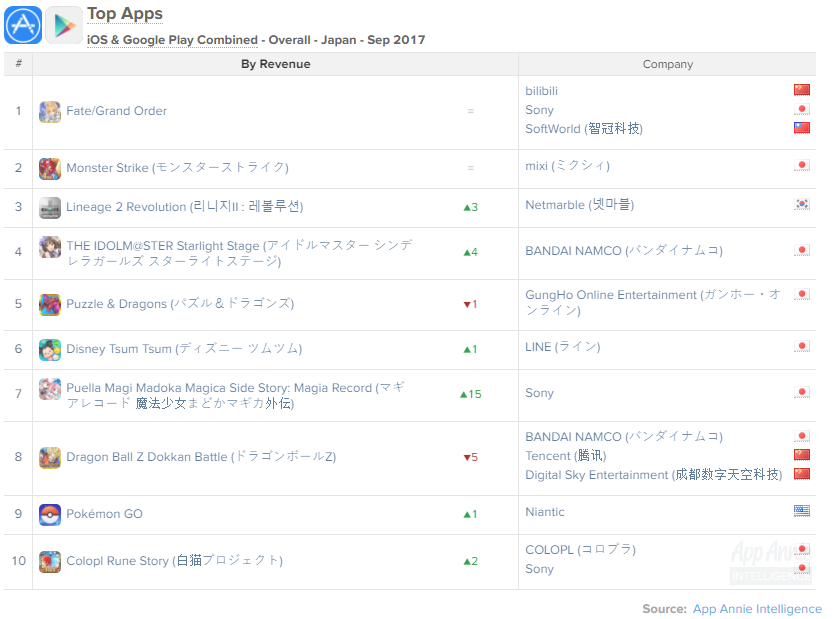
Task: Click the China flag beside Tencent
Action: coord(802,455)
